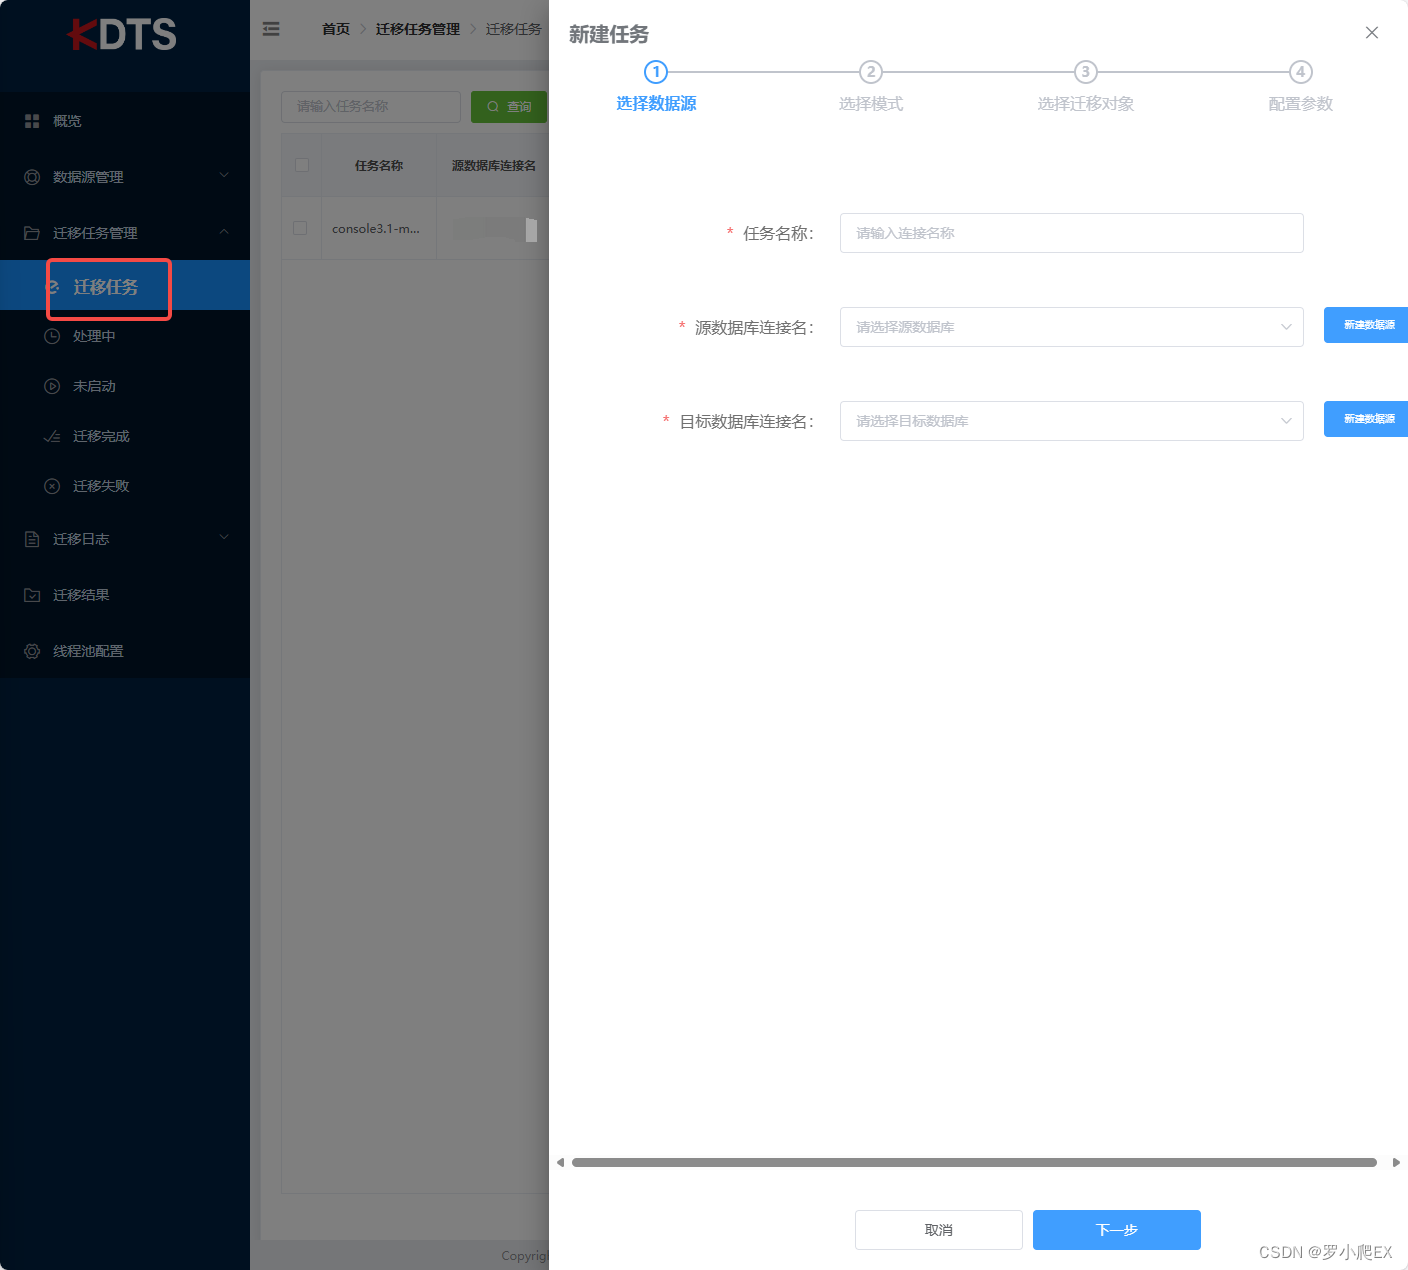Expand the 迁移日志 menu chevron
This screenshot has height=1270, width=1408.
[x=224, y=537]
